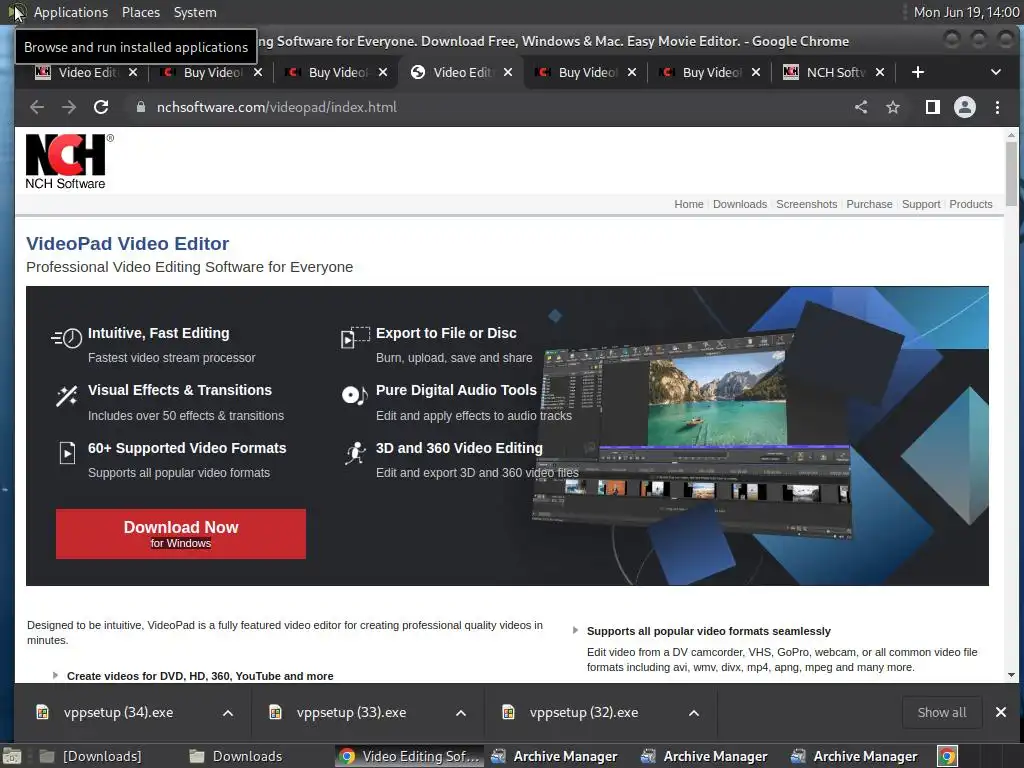Open the Support link
Viewport: 1024px width, 768px height.
click(x=921, y=204)
